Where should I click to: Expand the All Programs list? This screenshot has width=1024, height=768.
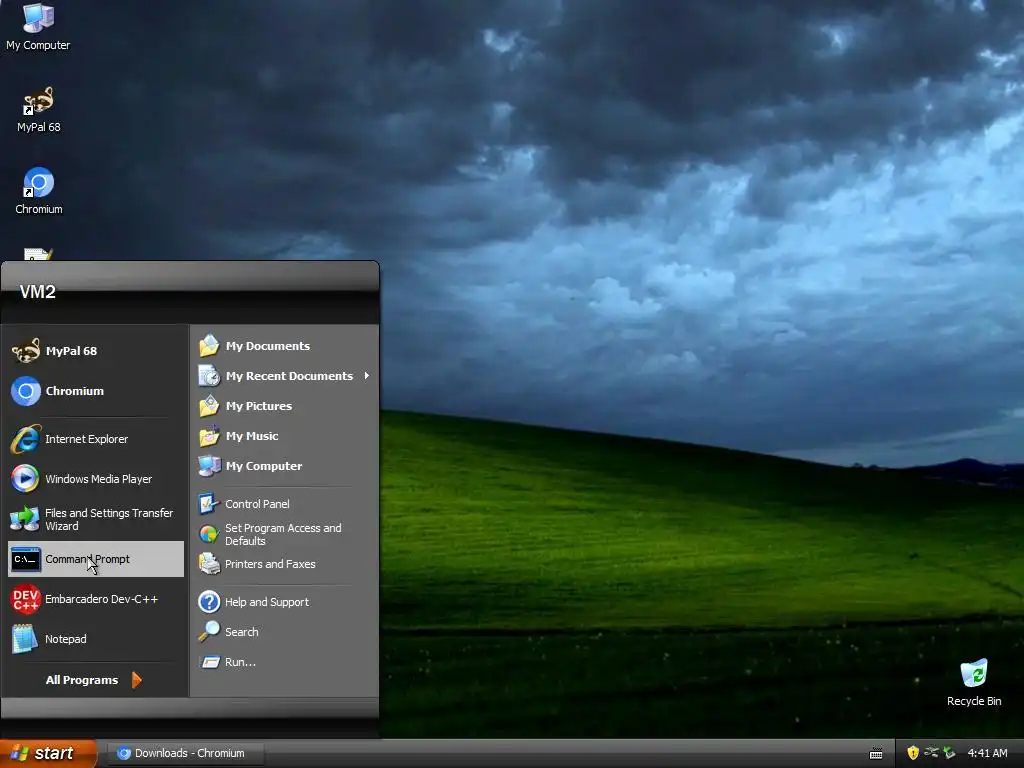coord(94,680)
